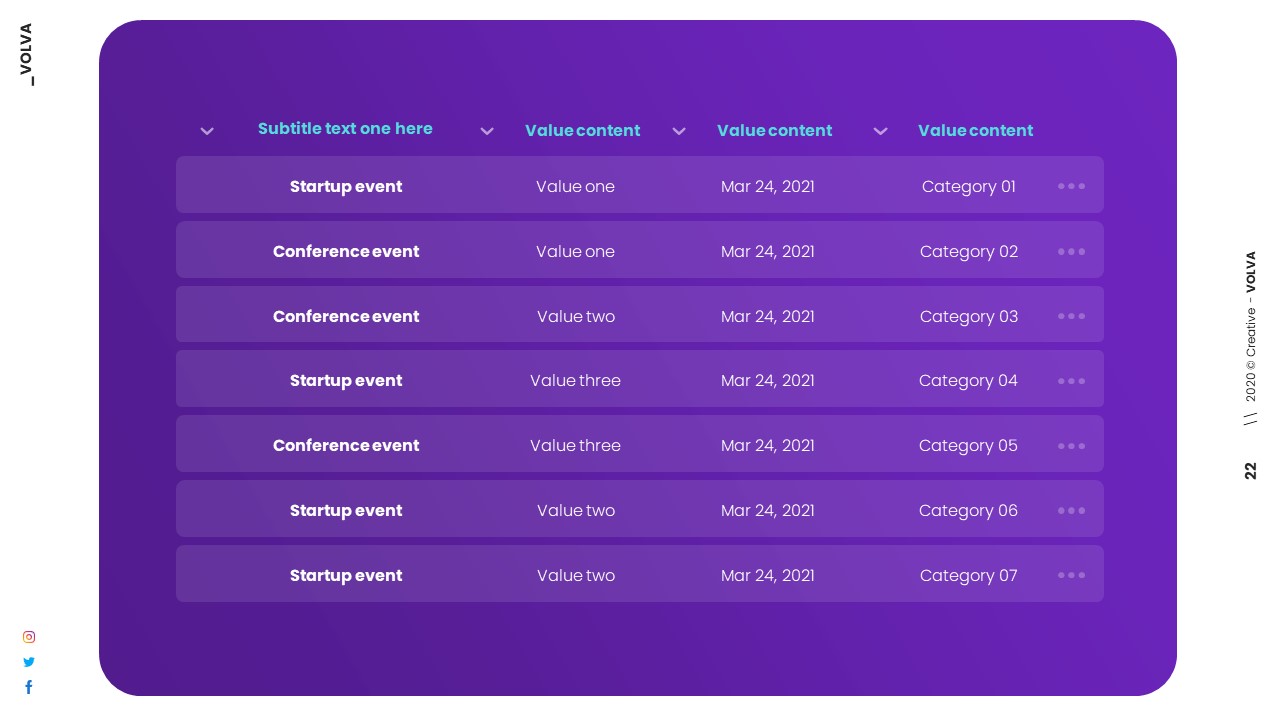Open three-dot menu for Category 02 row
Screen dimensions: 1280x720
1071,251
